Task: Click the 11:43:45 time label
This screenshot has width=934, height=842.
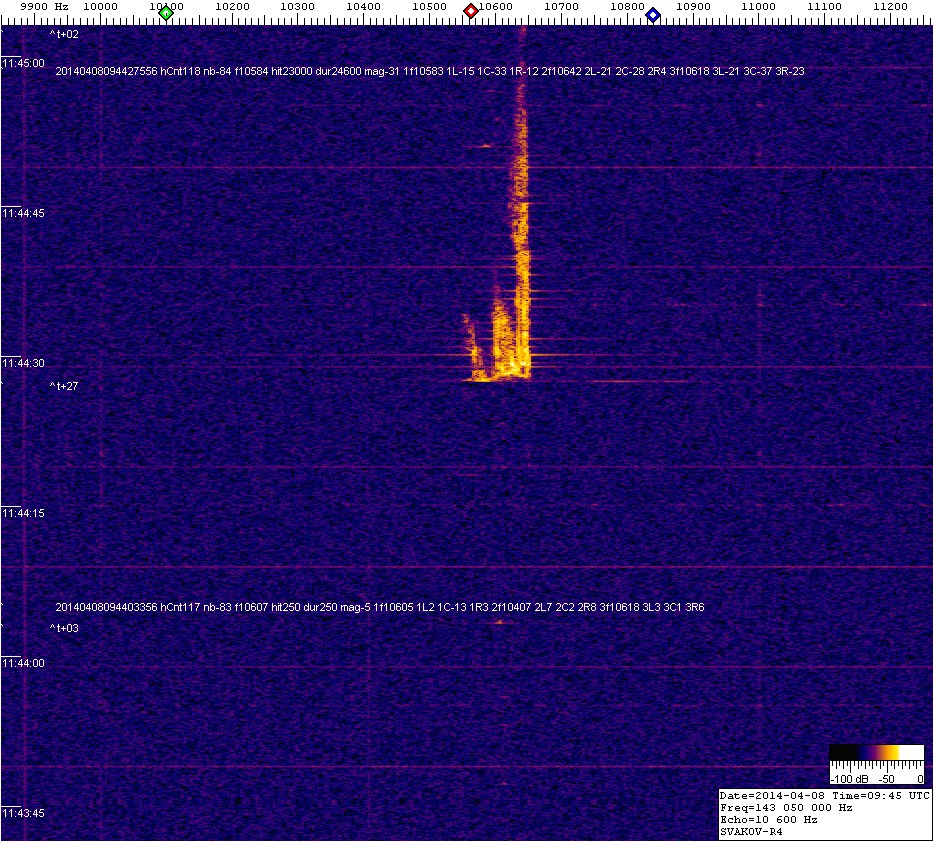Action: 24,813
